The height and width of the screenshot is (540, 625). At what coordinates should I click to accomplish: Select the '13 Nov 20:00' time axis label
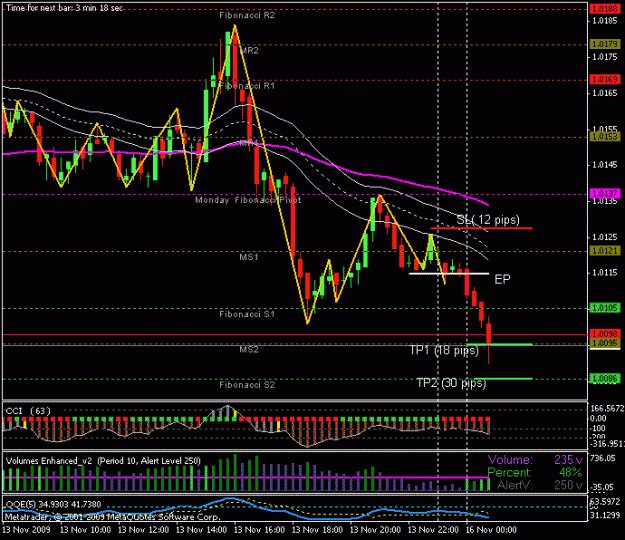point(375,530)
